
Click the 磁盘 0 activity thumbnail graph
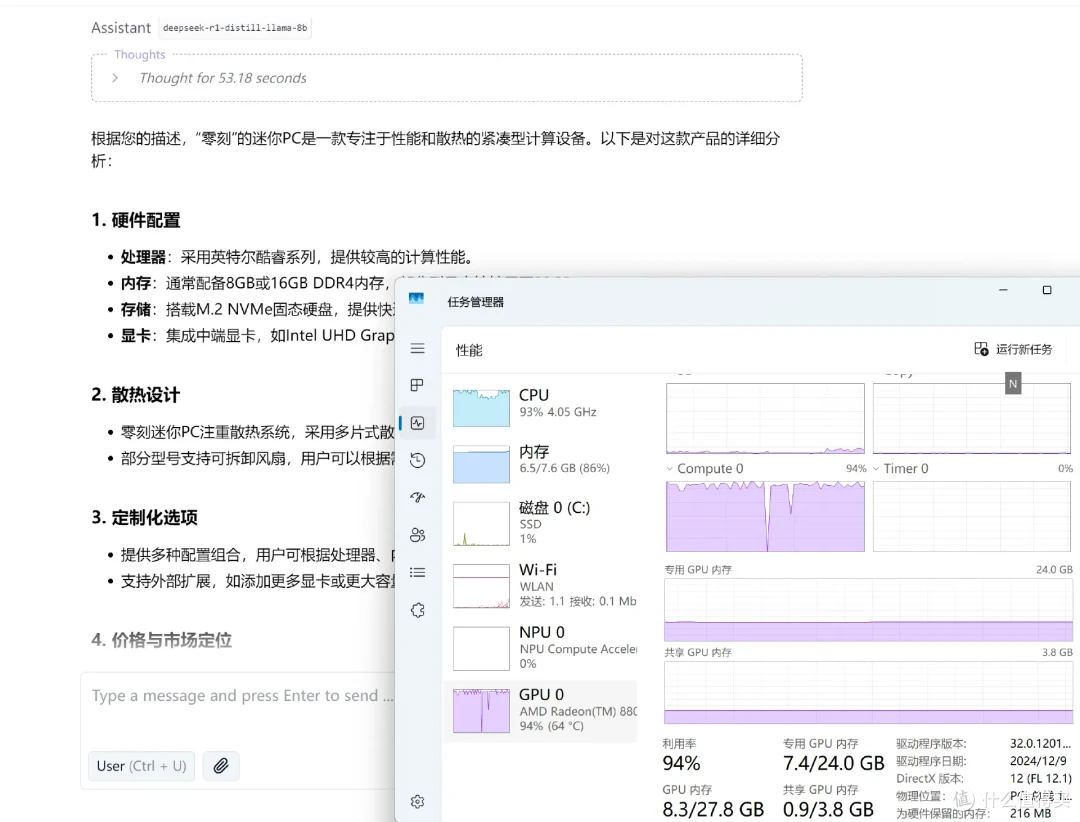(x=481, y=524)
